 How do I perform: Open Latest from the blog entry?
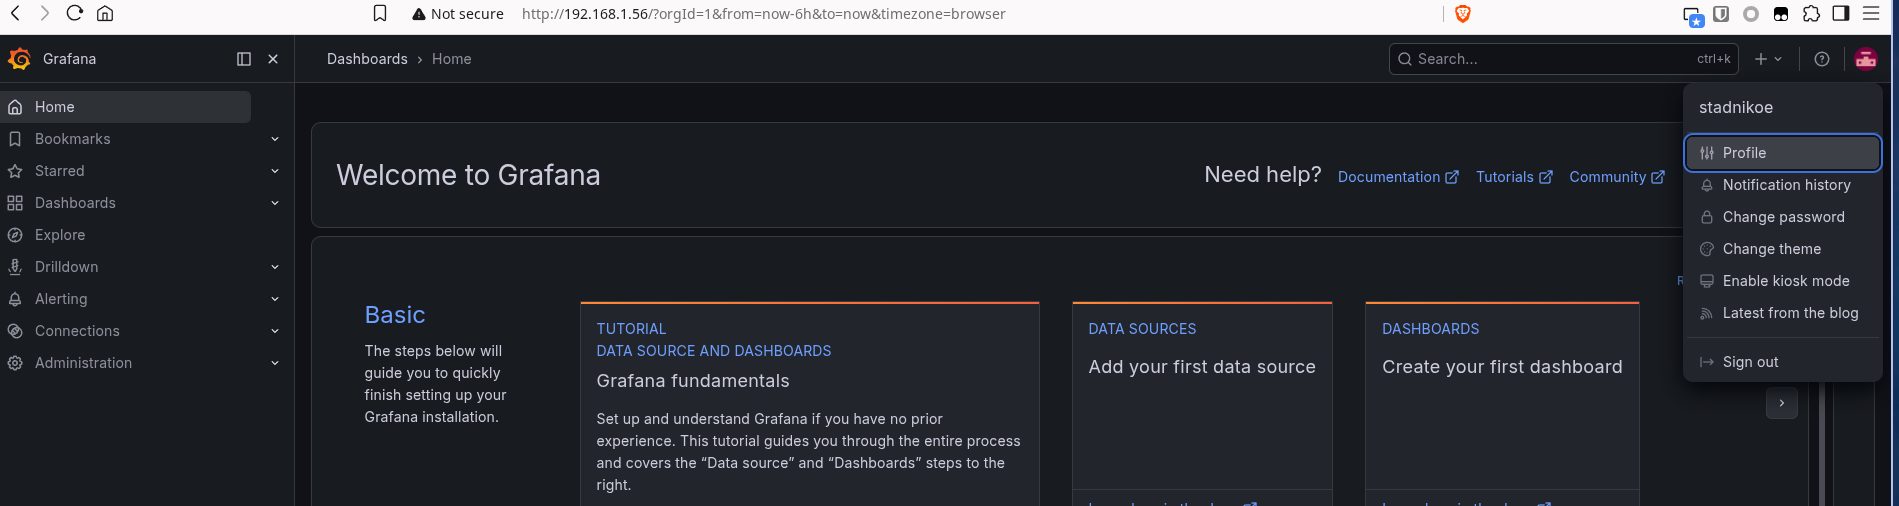[x=1782, y=313]
